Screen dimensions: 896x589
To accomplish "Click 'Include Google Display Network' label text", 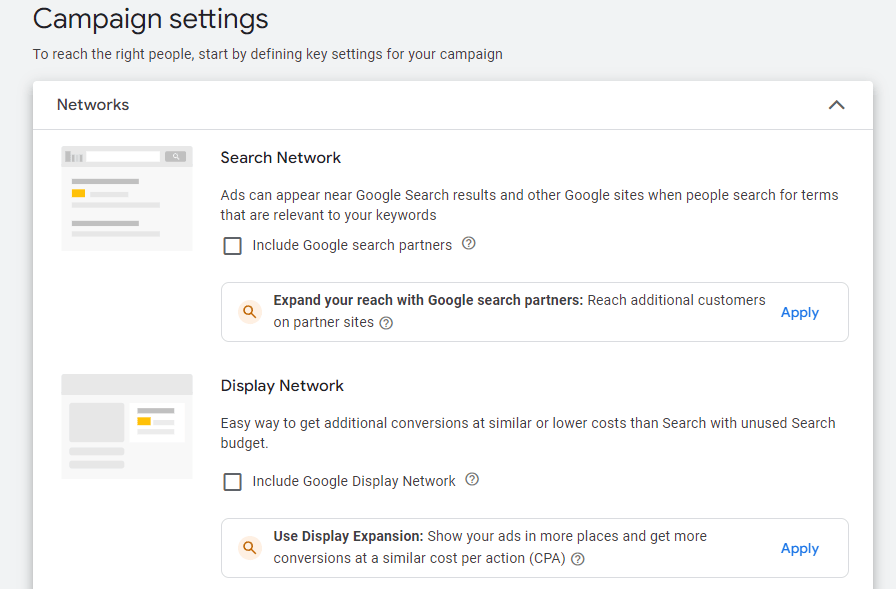I will (x=354, y=482).
